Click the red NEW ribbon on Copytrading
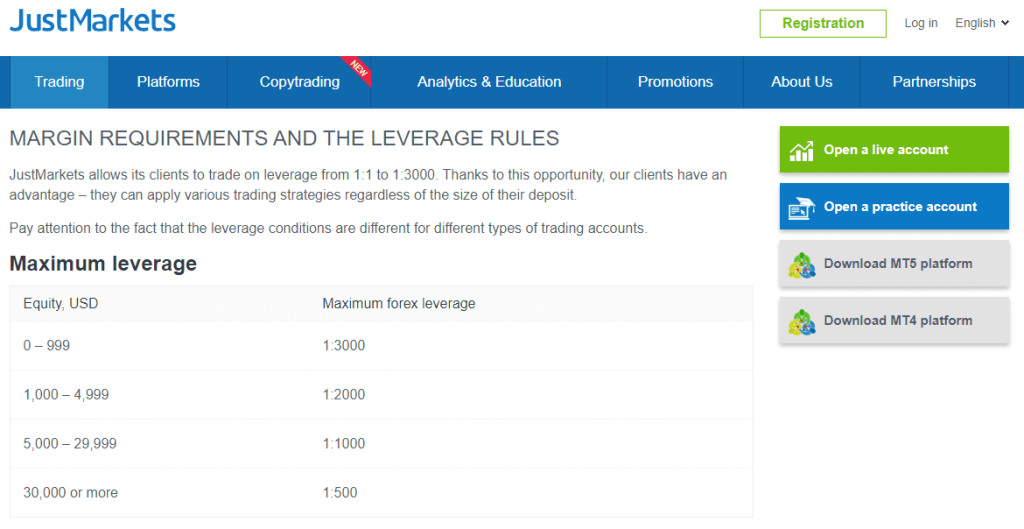Image resolution: width=1024 pixels, height=529 pixels. click(x=357, y=70)
